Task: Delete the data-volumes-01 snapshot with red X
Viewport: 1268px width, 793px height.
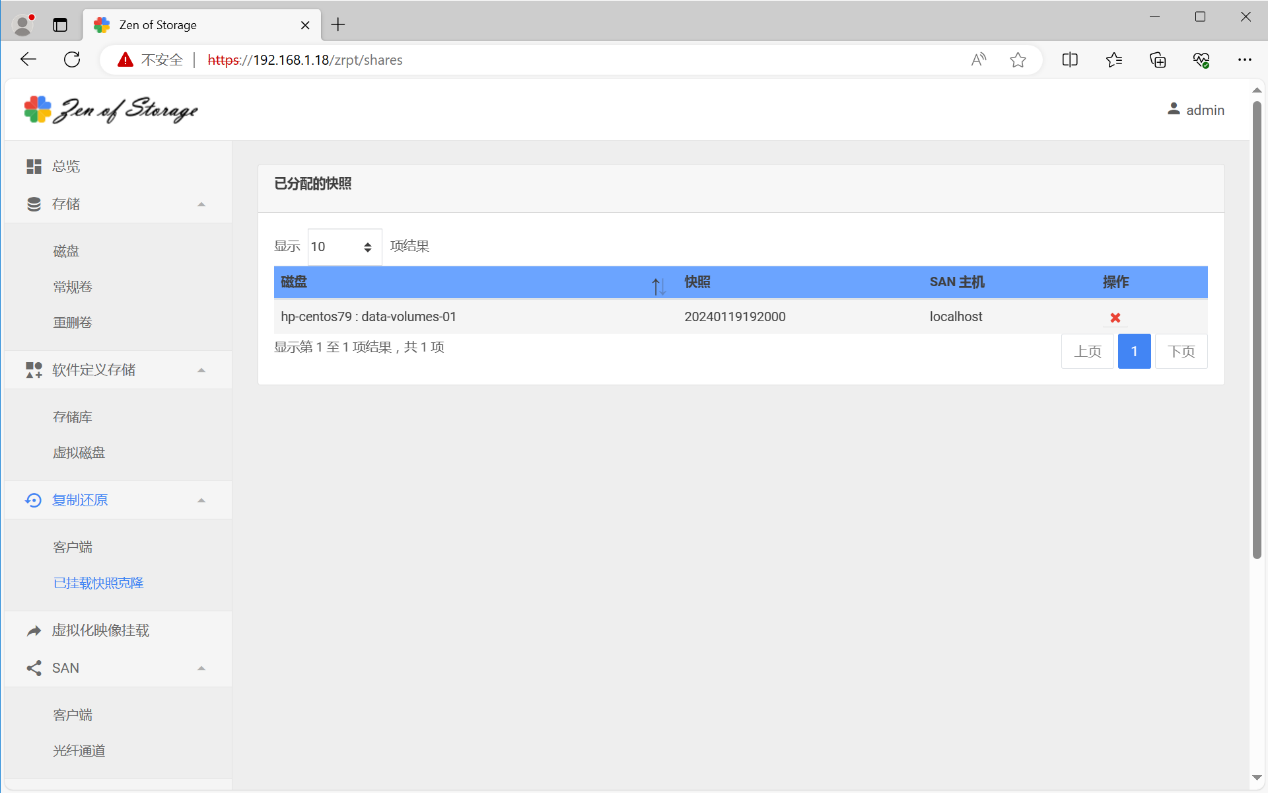Action: [x=1115, y=317]
